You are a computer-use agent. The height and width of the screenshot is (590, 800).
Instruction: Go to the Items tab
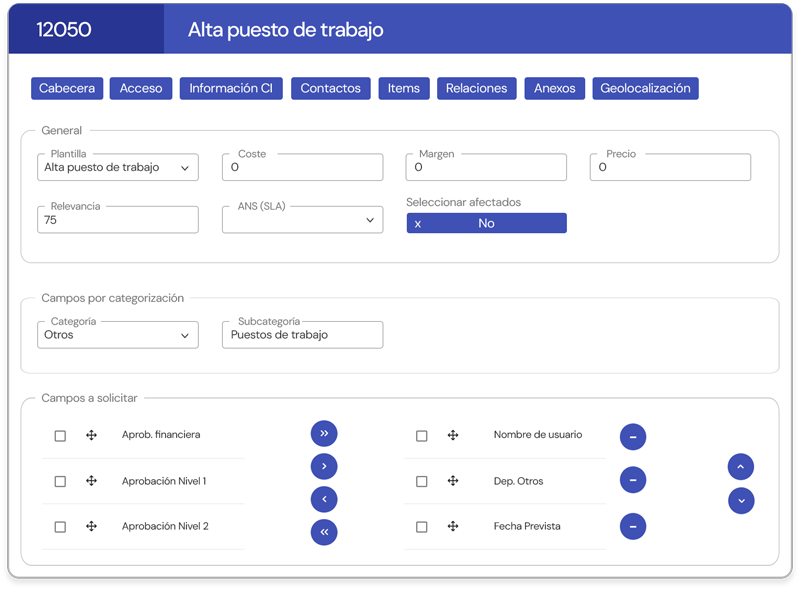tap(404, 88)
